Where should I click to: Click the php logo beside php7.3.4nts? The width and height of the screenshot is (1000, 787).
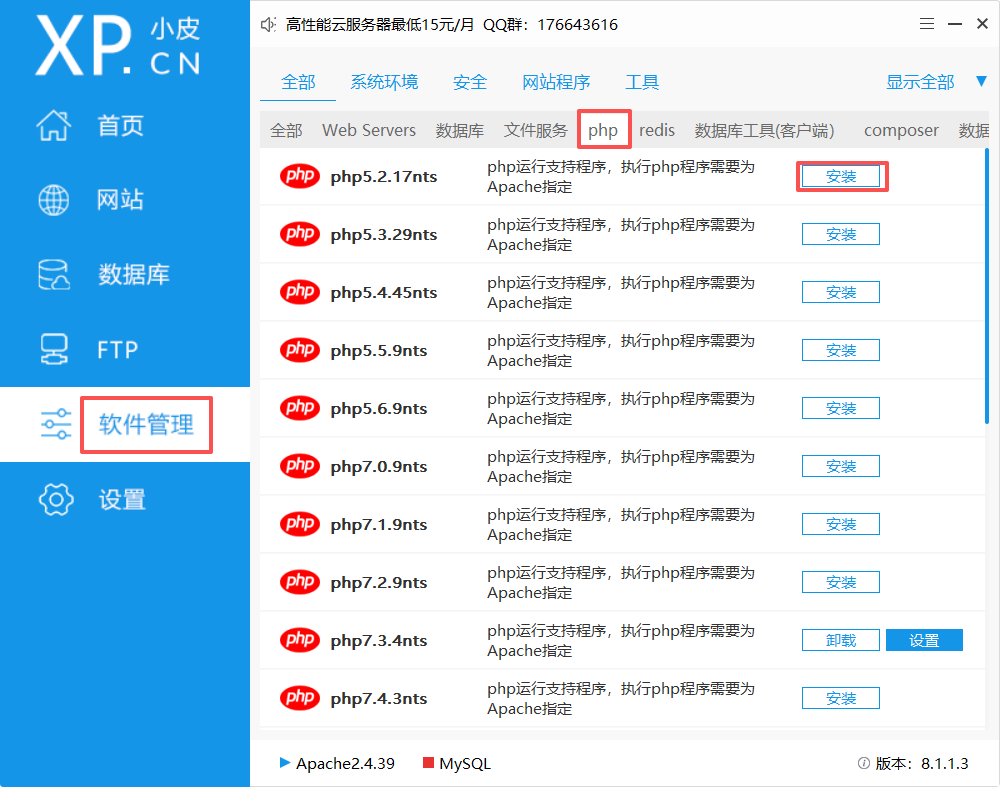tap(300, 640)
